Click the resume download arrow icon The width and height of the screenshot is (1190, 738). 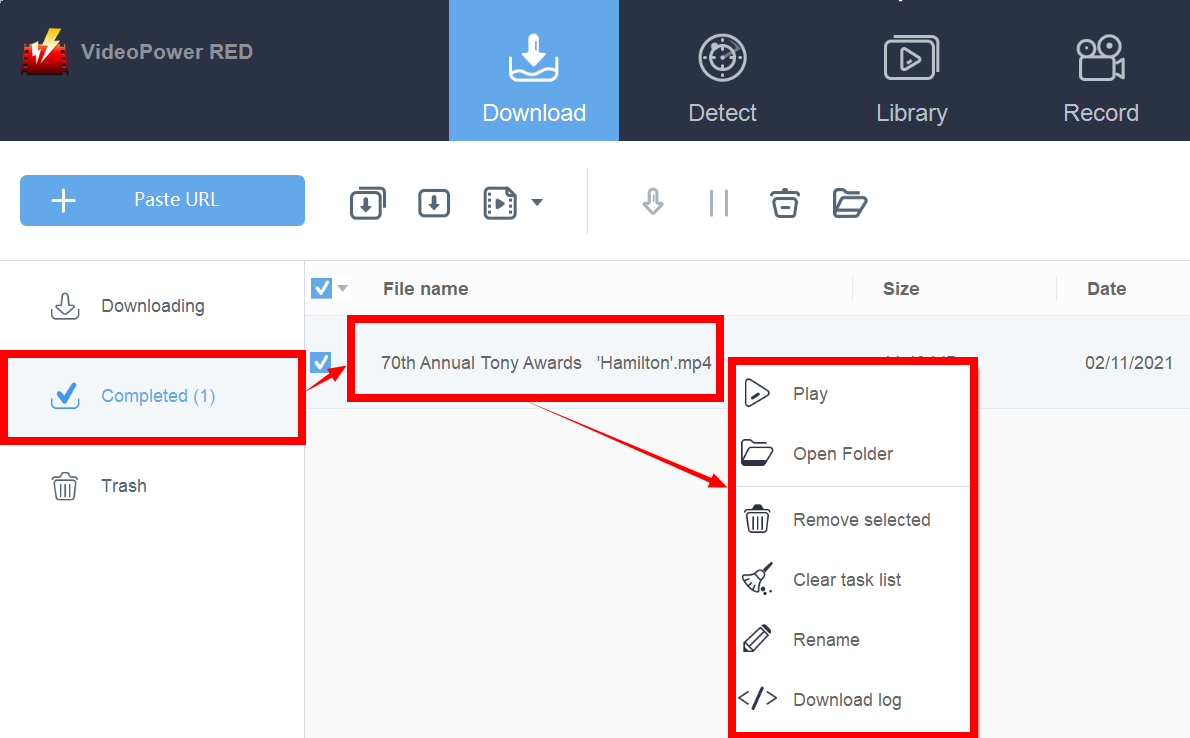point(653,203)
